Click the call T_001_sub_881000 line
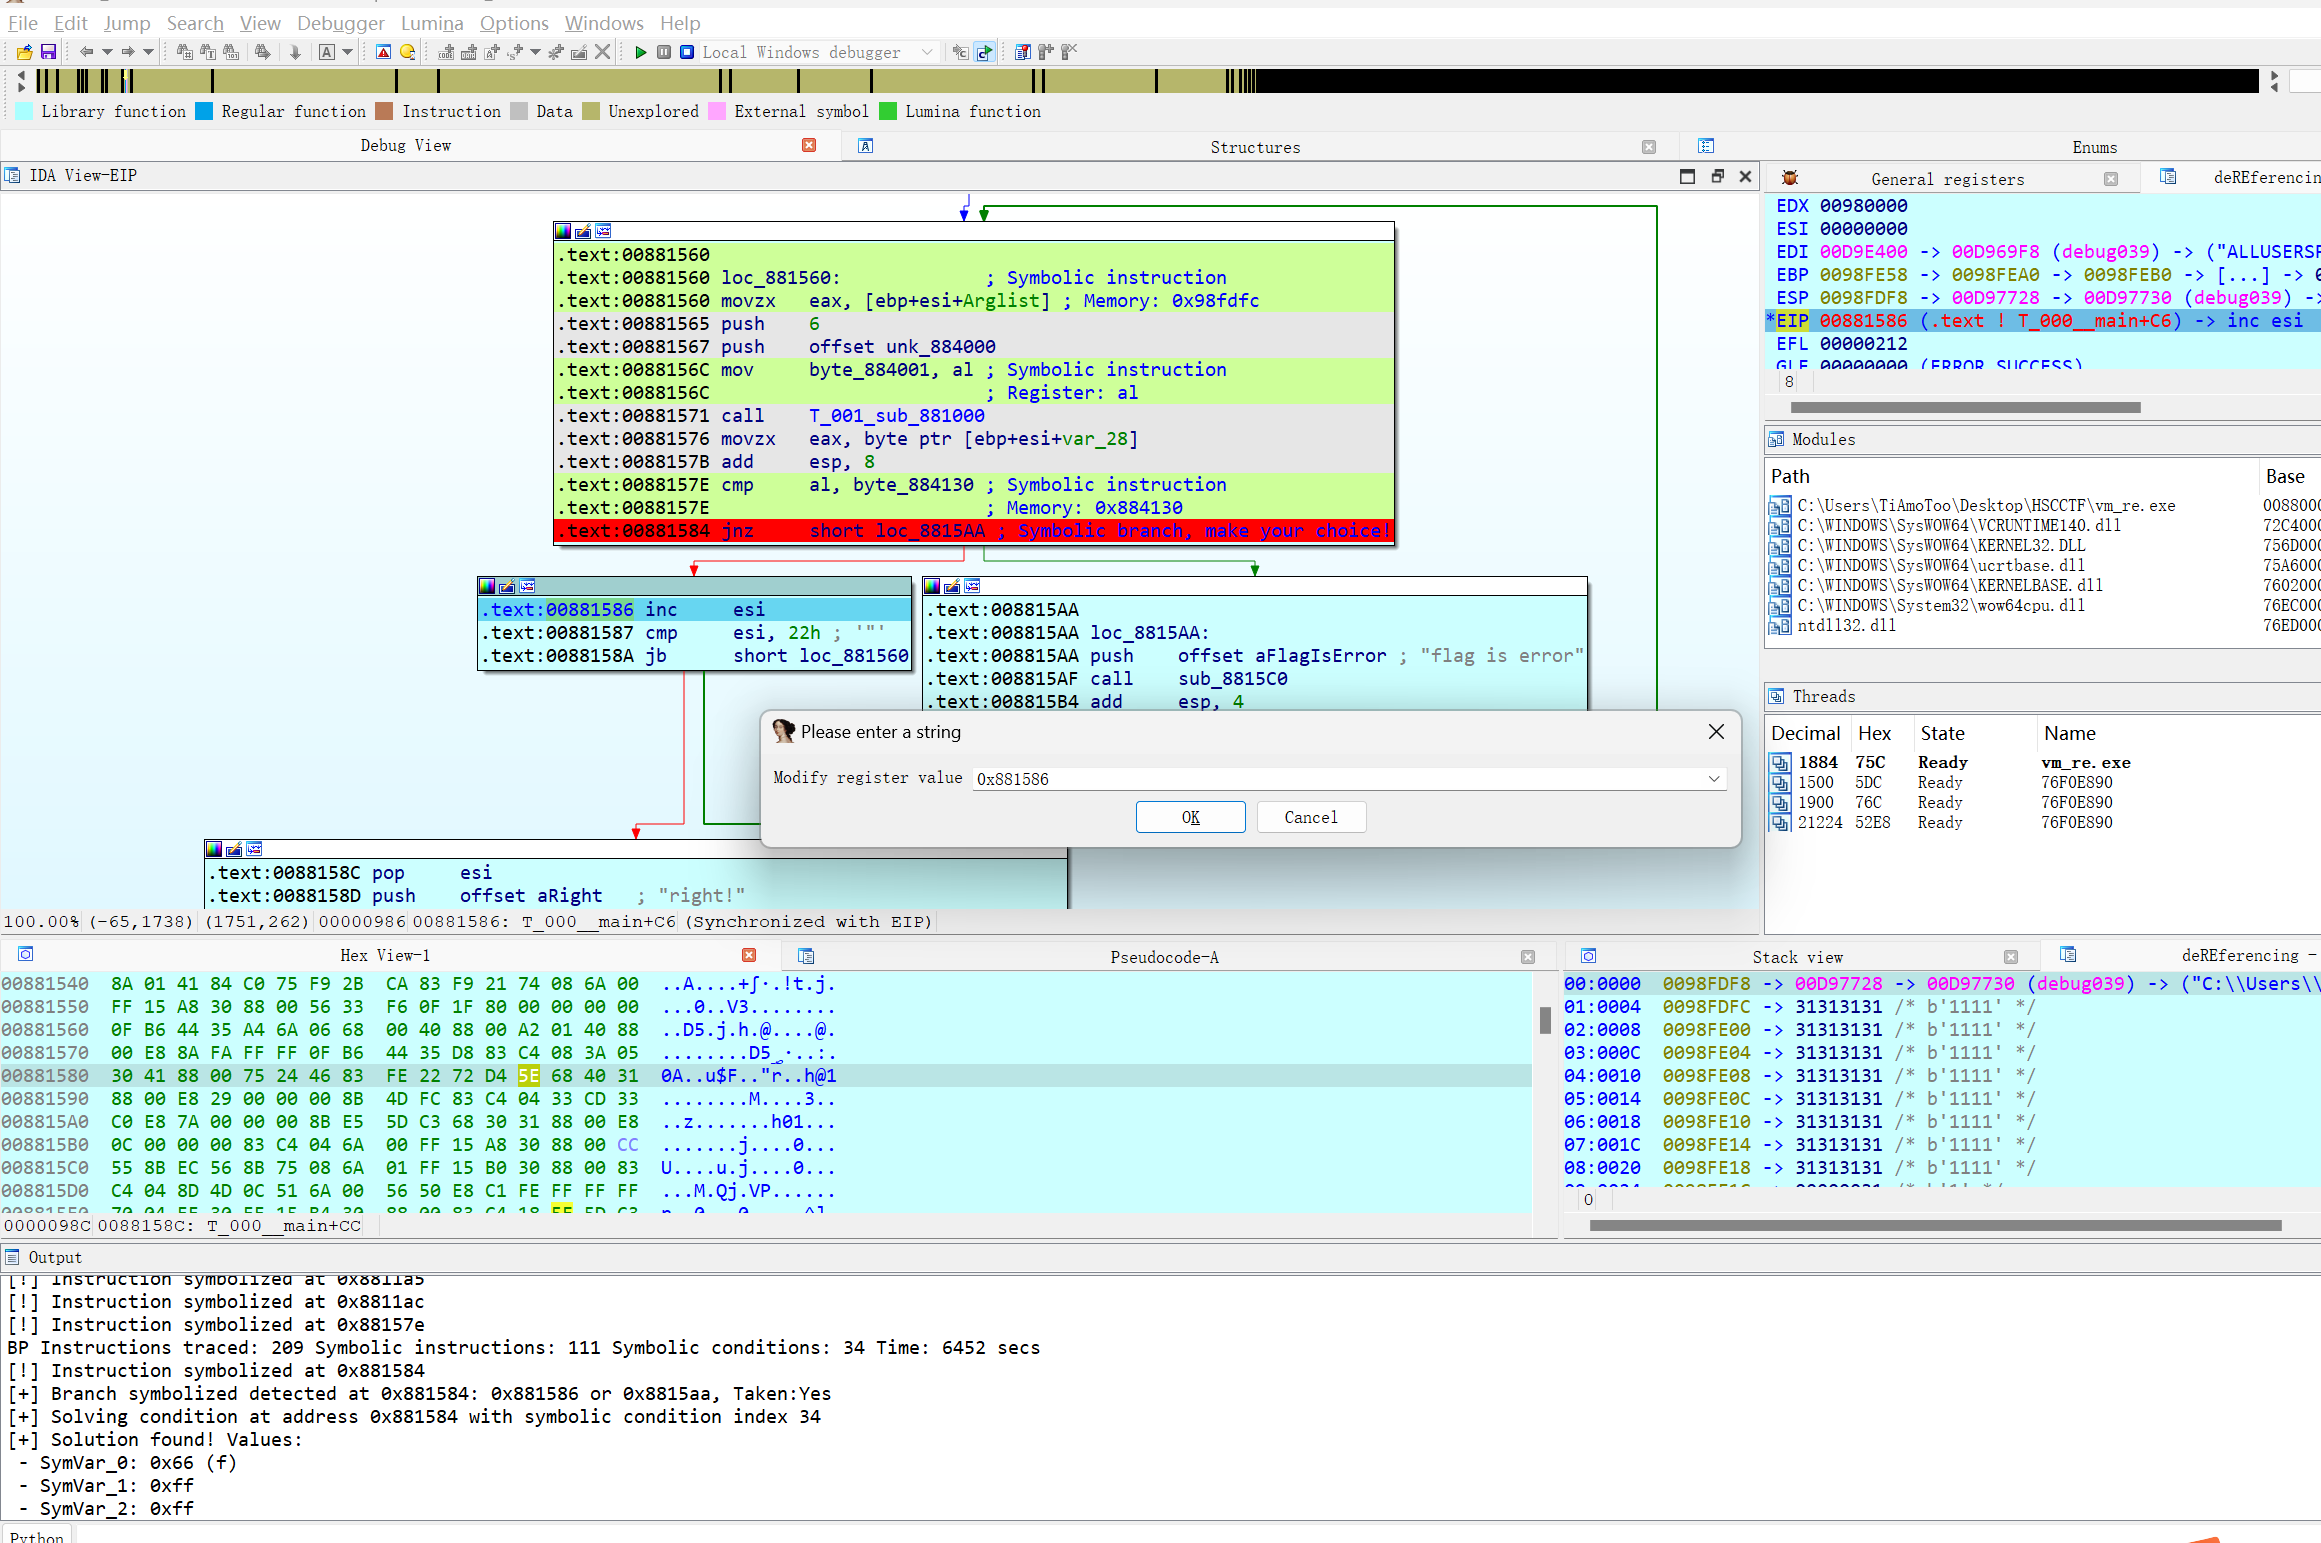This screenshot has height=1543, width=2321. coord(974,415)
